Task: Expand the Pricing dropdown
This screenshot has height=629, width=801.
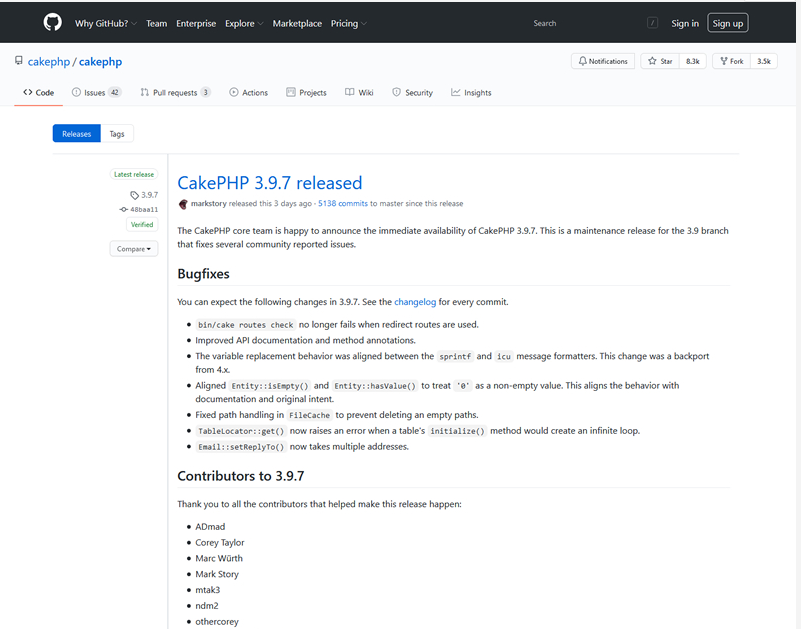Action: coord(349,24)
